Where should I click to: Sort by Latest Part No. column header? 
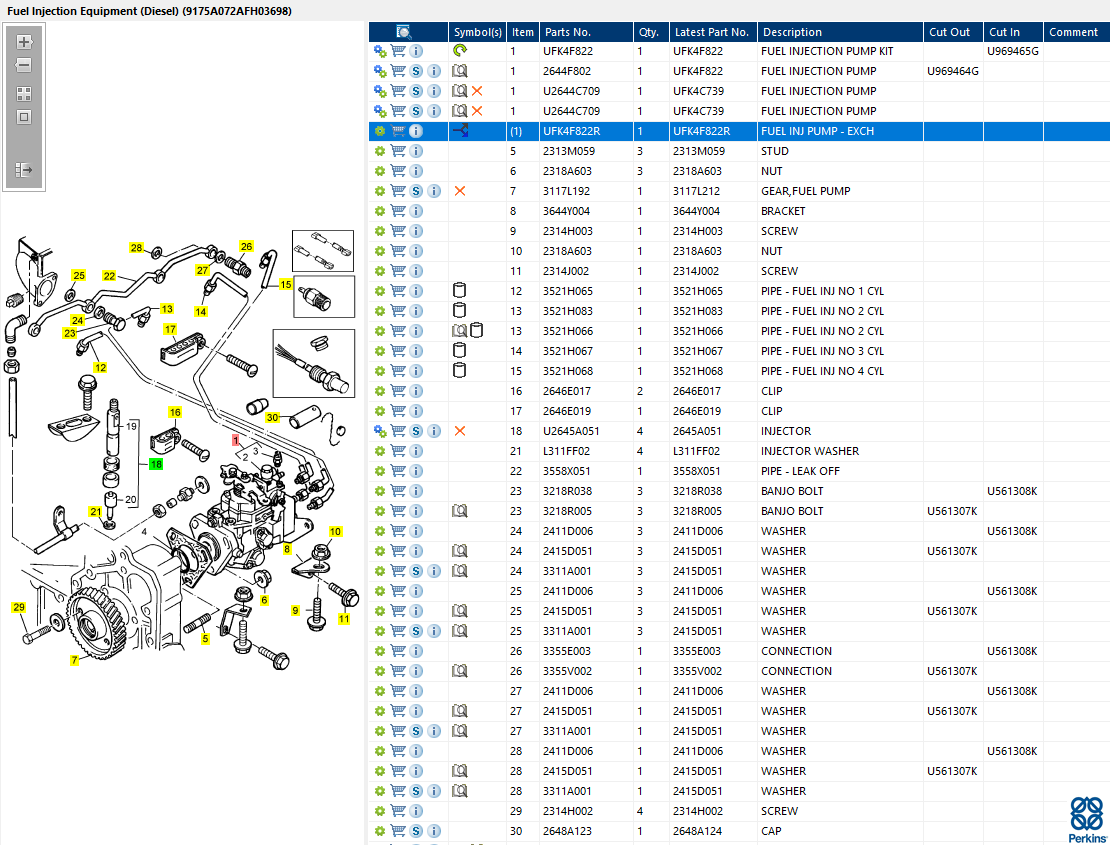713,32
